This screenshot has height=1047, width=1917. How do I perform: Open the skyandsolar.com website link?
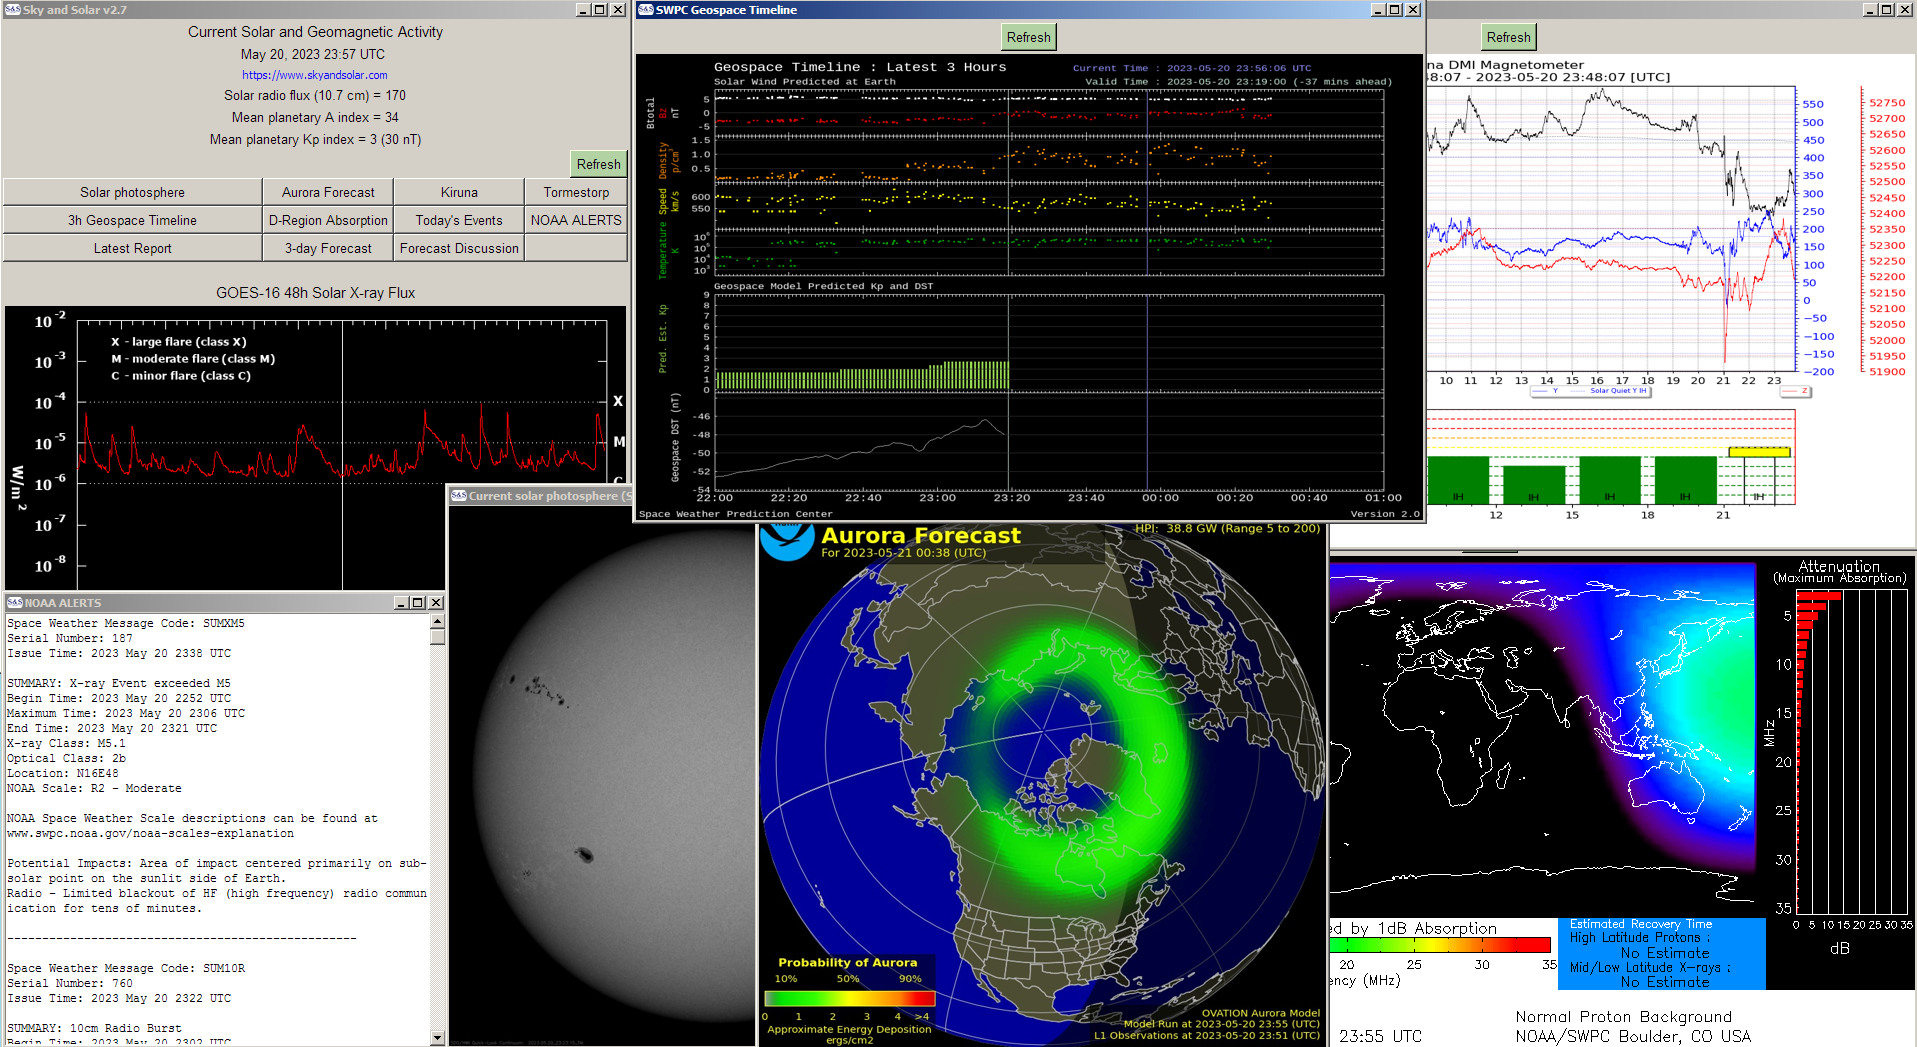click(314, 75)
